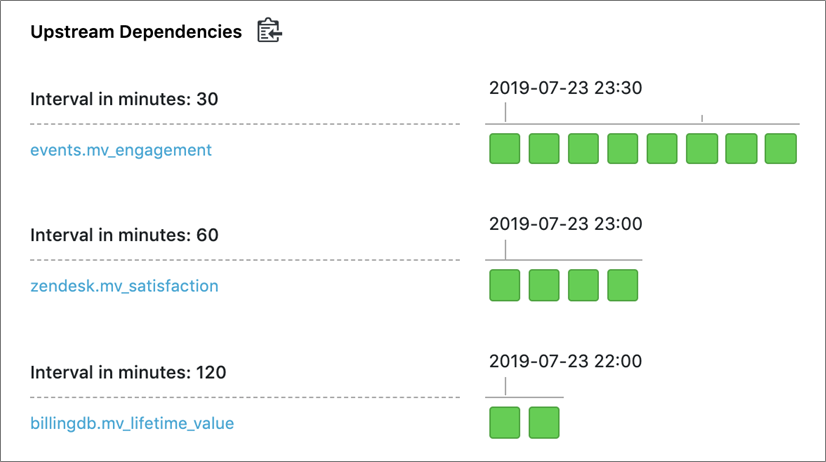The width and height of the screenshot is (826, 462).
Task: Select sixth green square in events.mv_engagement row
Action: point(702,149)
